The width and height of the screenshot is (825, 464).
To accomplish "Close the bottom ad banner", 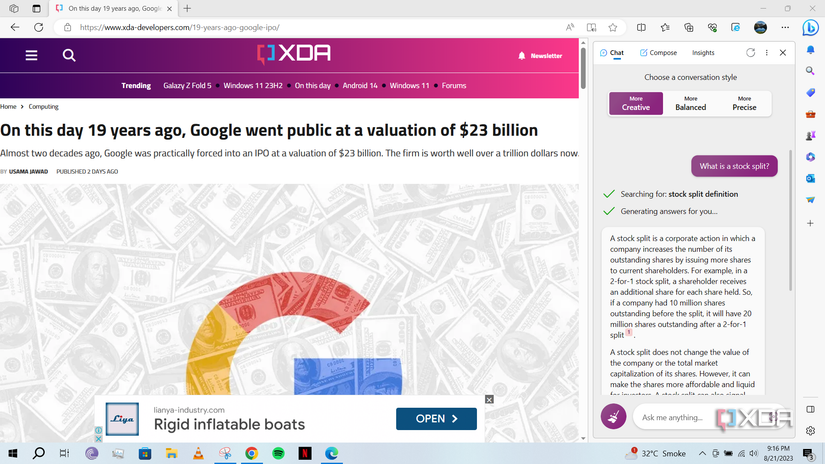I will pos(489,399).
